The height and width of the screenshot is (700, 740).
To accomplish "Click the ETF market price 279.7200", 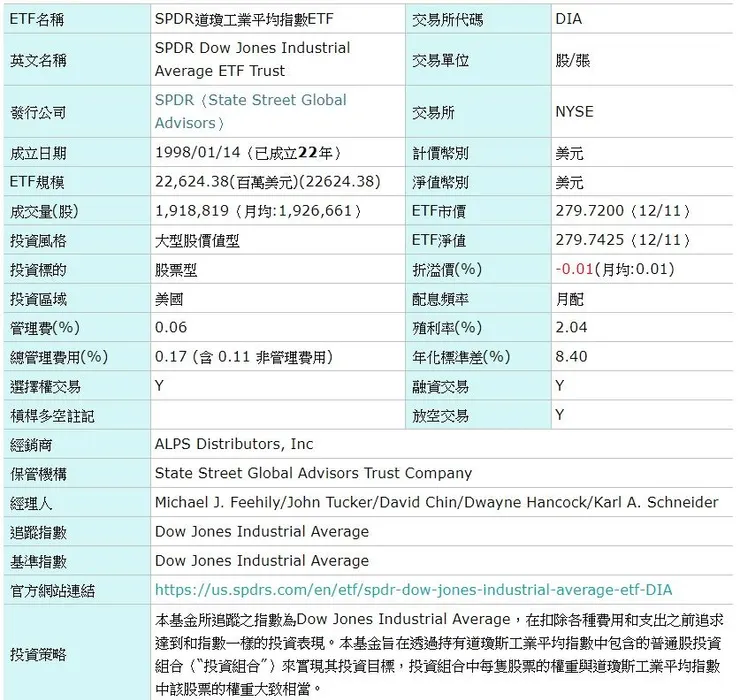I will click(x=589, y=211).
